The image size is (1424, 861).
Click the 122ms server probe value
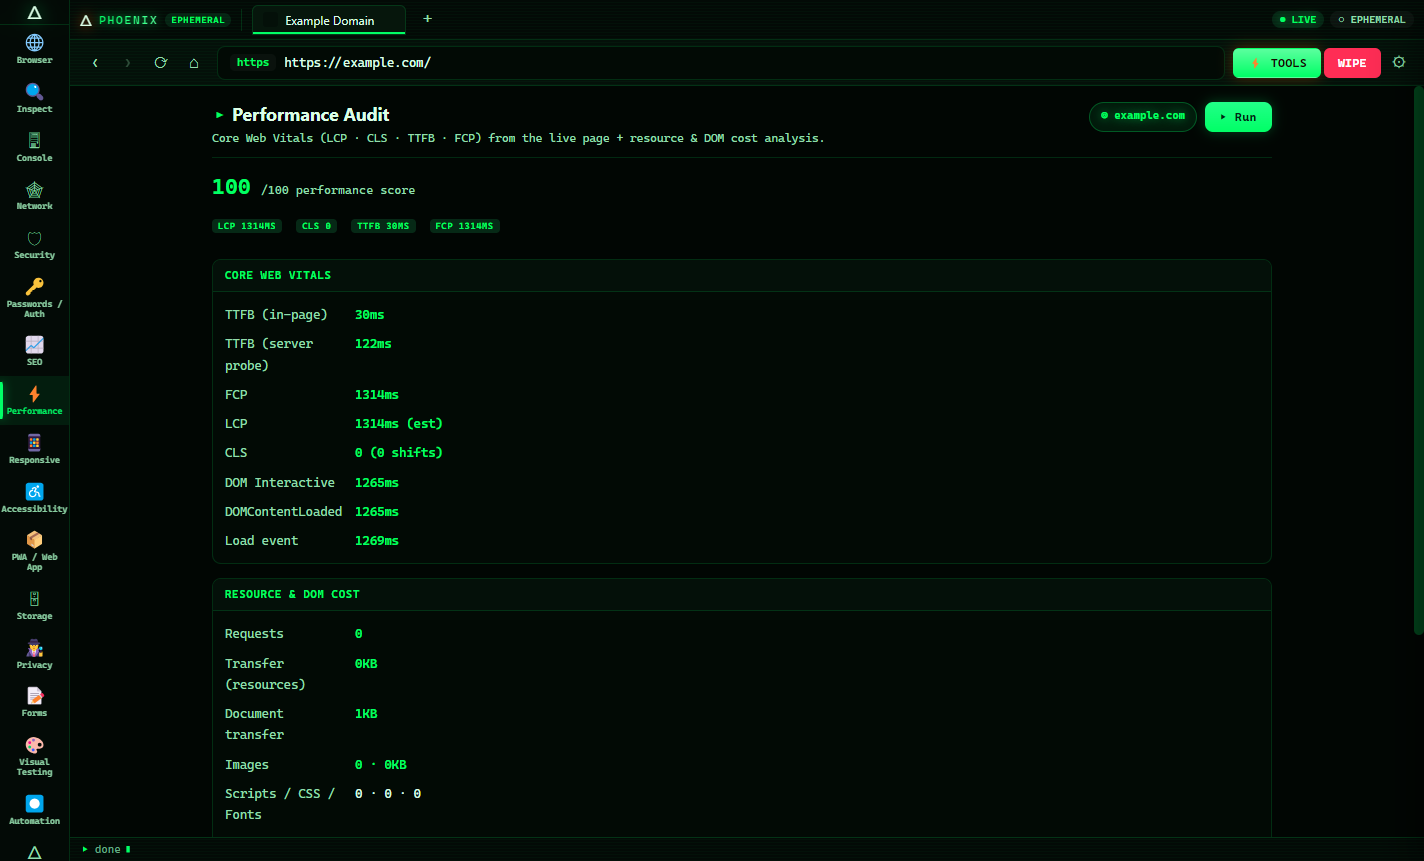373,344
